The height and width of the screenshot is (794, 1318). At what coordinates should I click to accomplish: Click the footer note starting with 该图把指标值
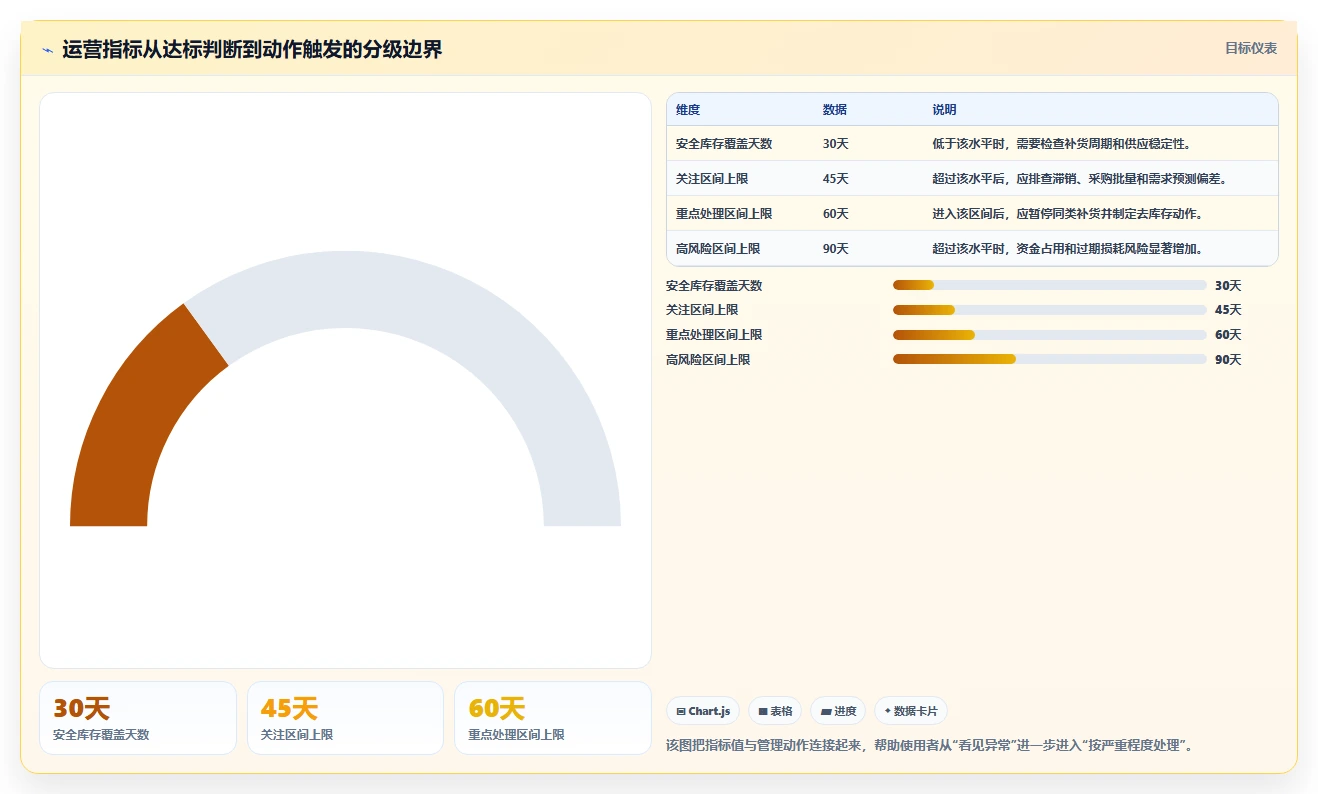929,746
